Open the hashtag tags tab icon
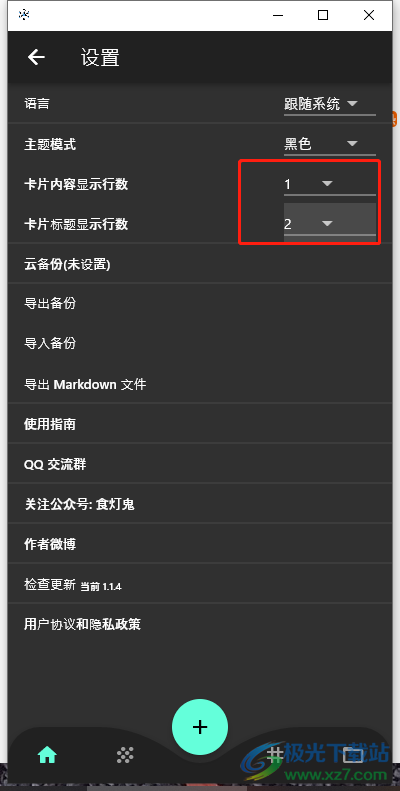Screen dimensions: 400x791 (275, 755)
